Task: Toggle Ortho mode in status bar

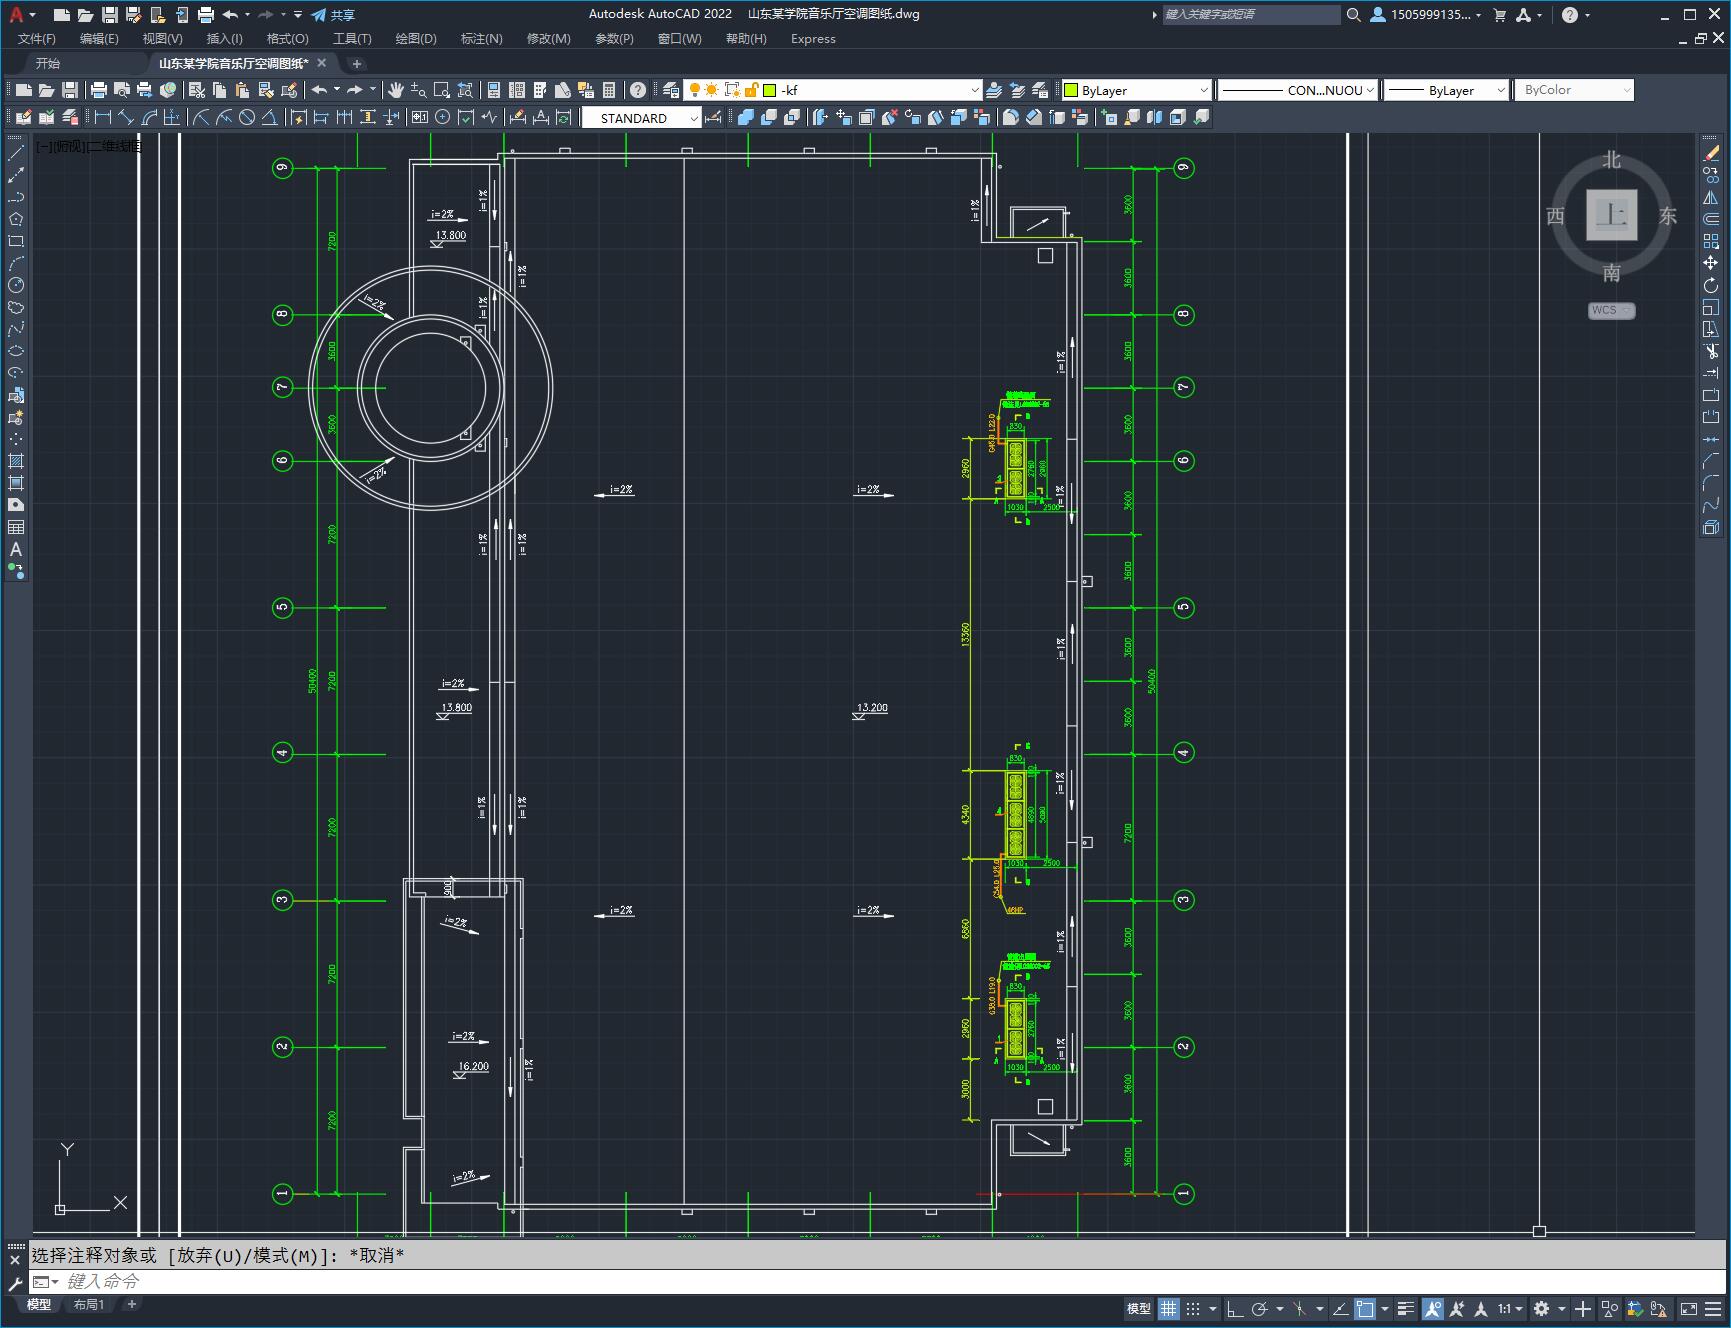Action: point(1235,1308)
